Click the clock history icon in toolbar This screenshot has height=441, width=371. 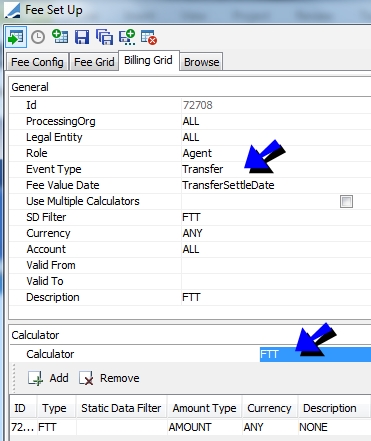38,37
